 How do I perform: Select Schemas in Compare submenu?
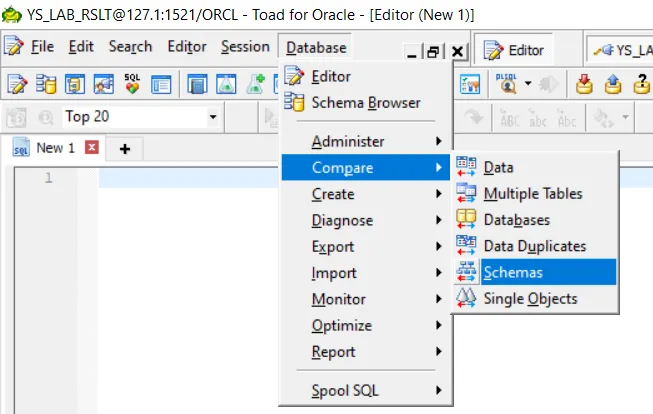535,272
